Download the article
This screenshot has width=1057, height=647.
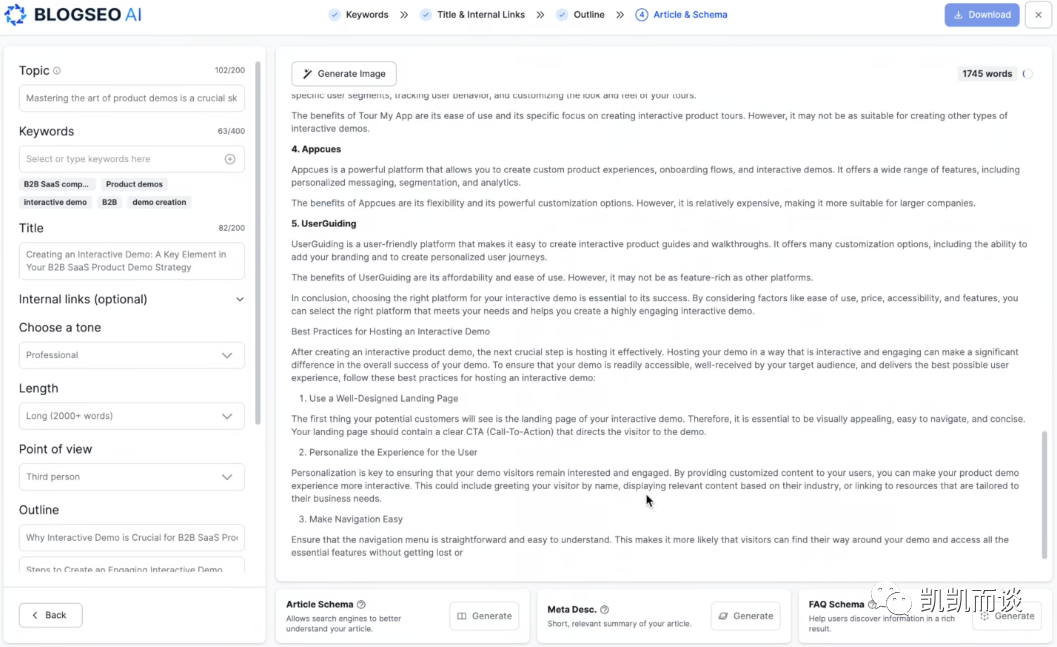click(x=982, y=15)
